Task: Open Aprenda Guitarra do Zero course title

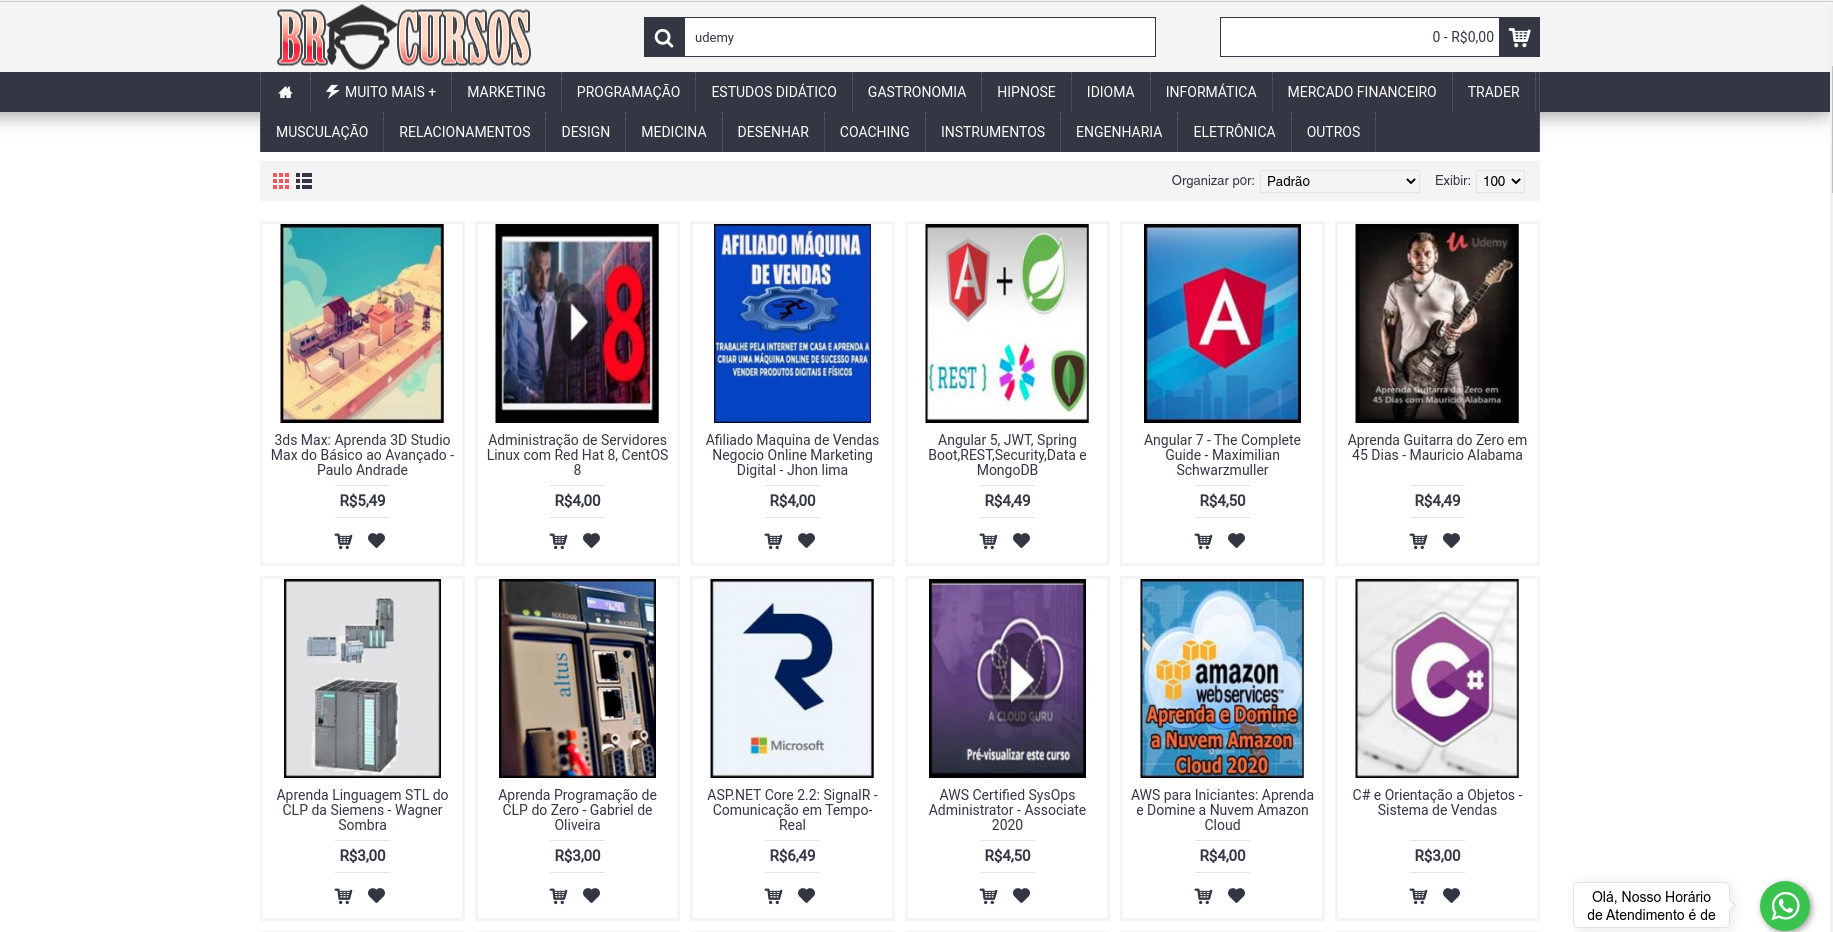Action: pos(1437,448)
